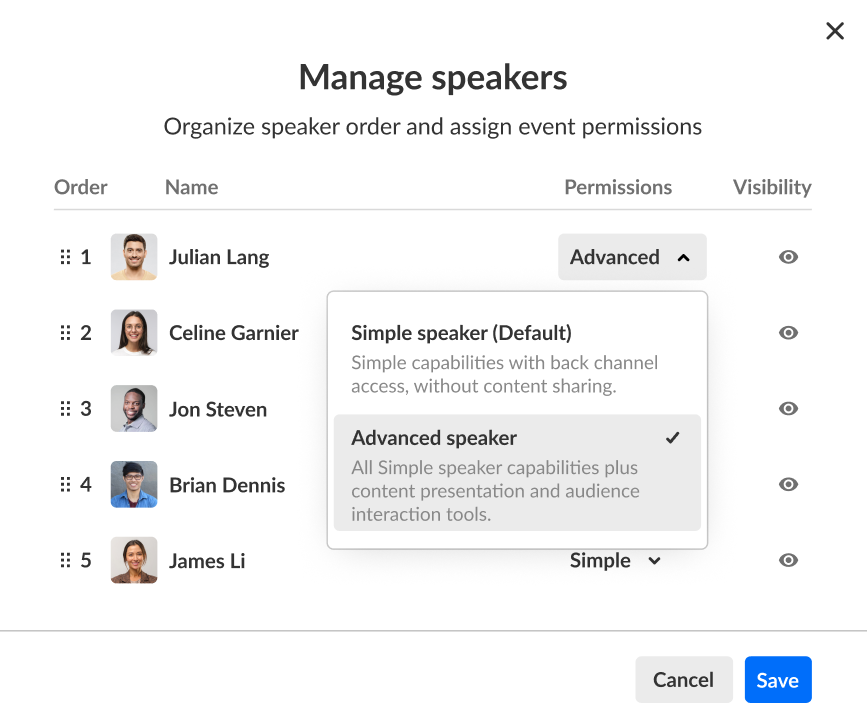
Task: Collapse the Advanced permissions dropdown
Action: pyautogui.click(x=632, y=257)
